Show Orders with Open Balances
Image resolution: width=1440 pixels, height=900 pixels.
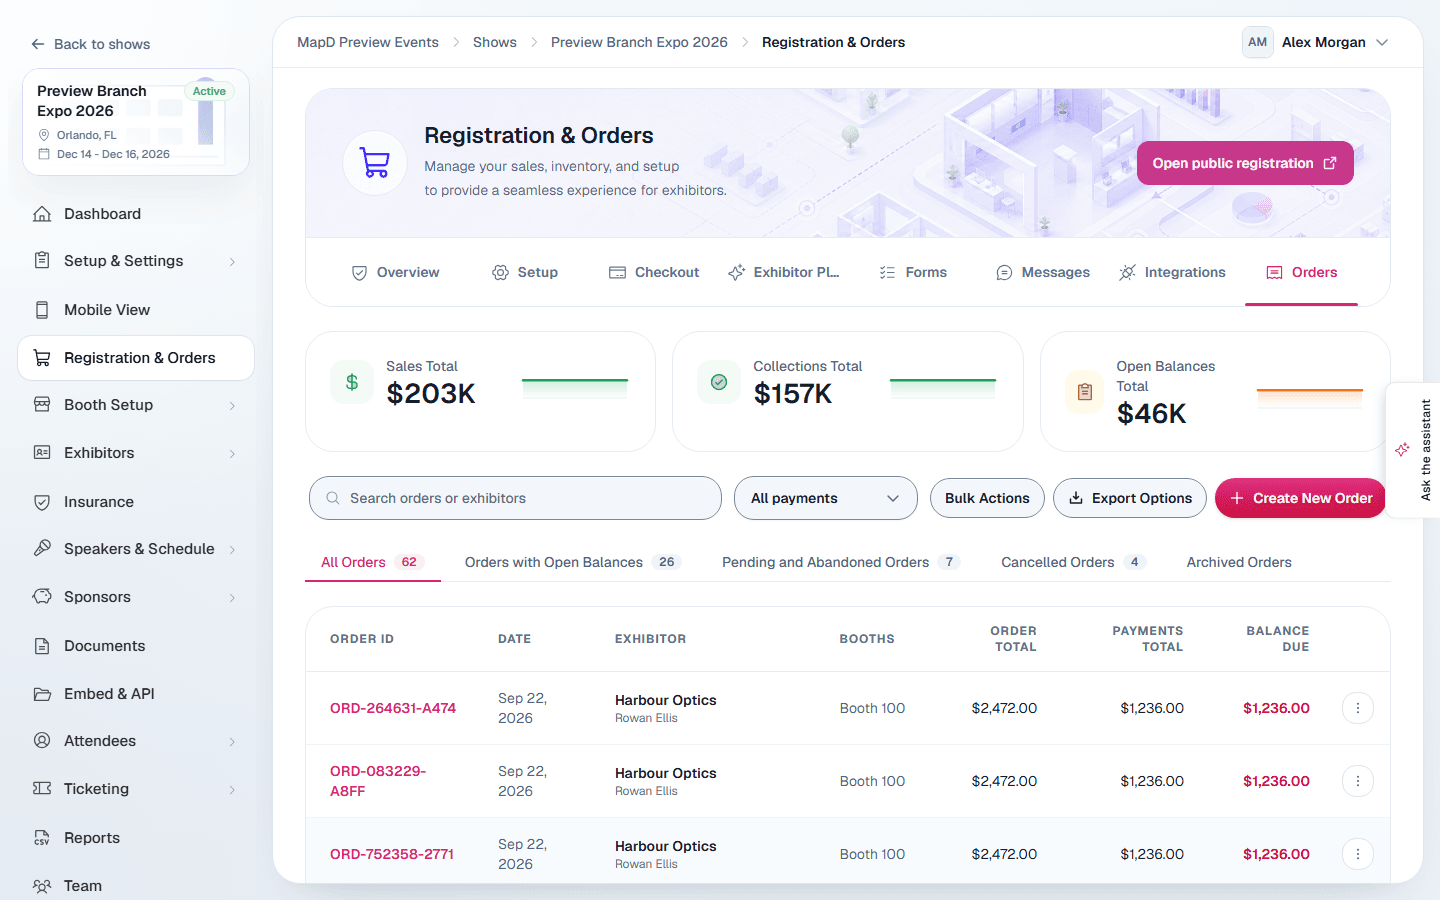click(572, 562)
